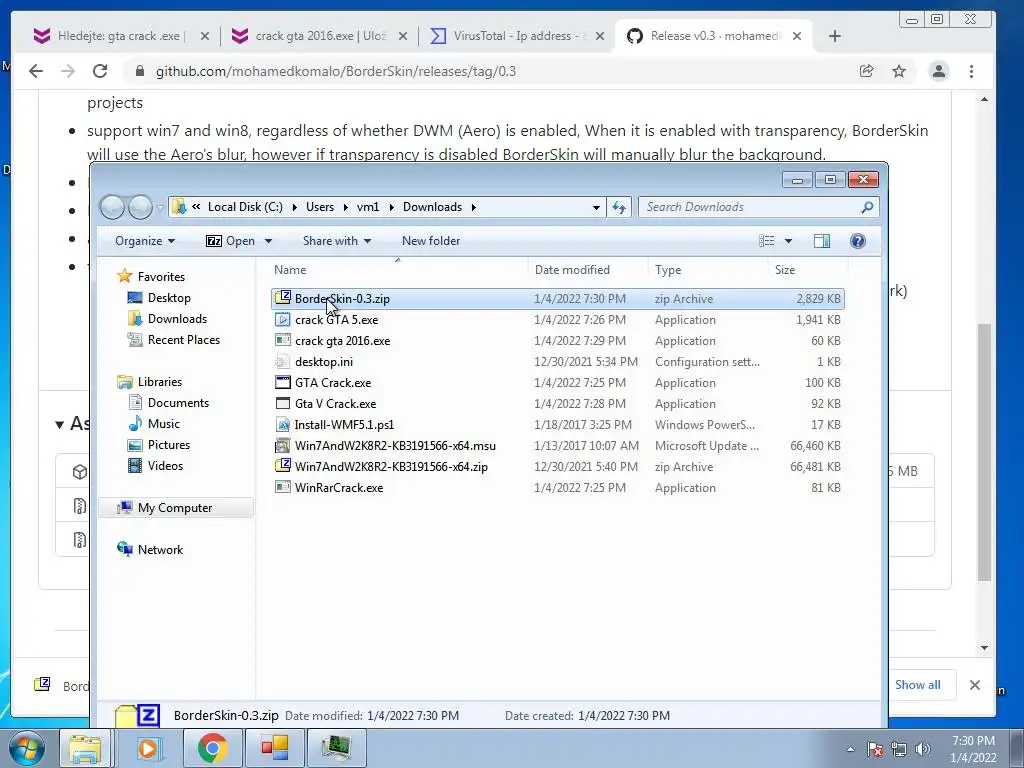The image size is (1024, 768).
Task: Open a new Chrome tab
Action: pos(835,36)
